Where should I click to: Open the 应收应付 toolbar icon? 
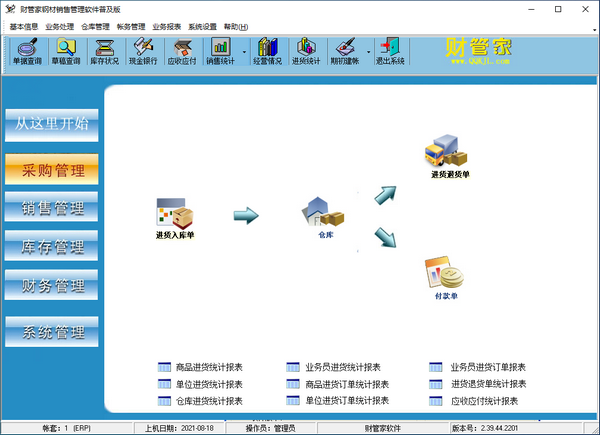[x=181, y=50]
